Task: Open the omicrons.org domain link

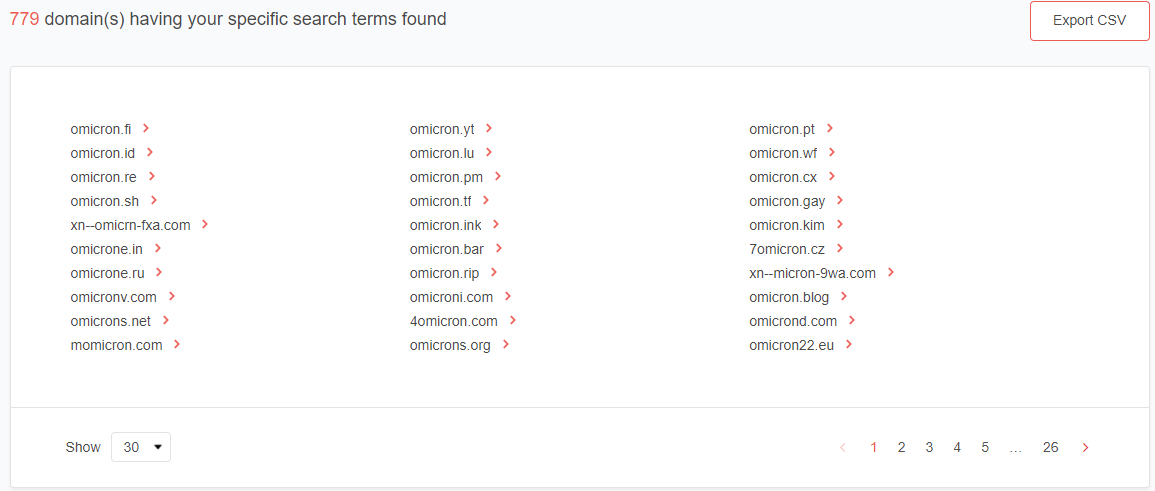Action: pos(450,345)
